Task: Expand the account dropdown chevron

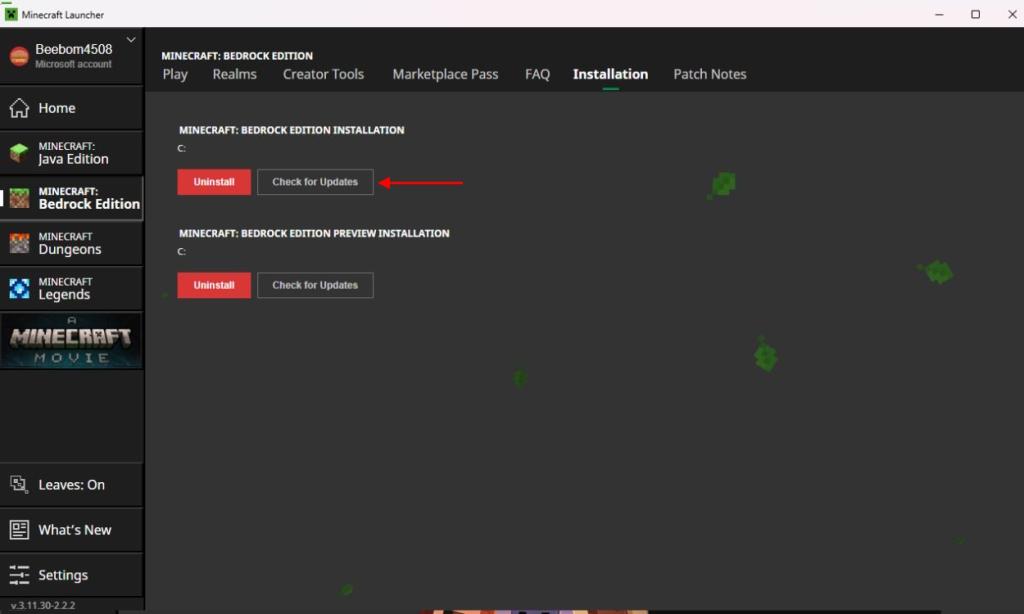Action: pos(130,38)
